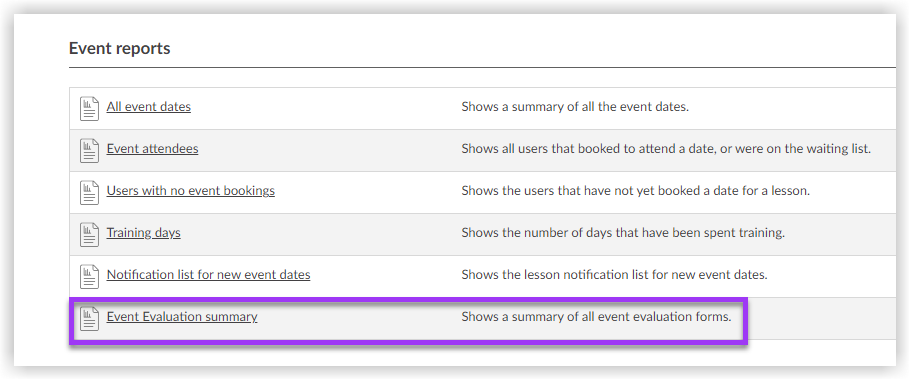Click description about users booked or on waiting list
Screen dimensions: 910x380
pyautogui.click(x=666, y=149)
